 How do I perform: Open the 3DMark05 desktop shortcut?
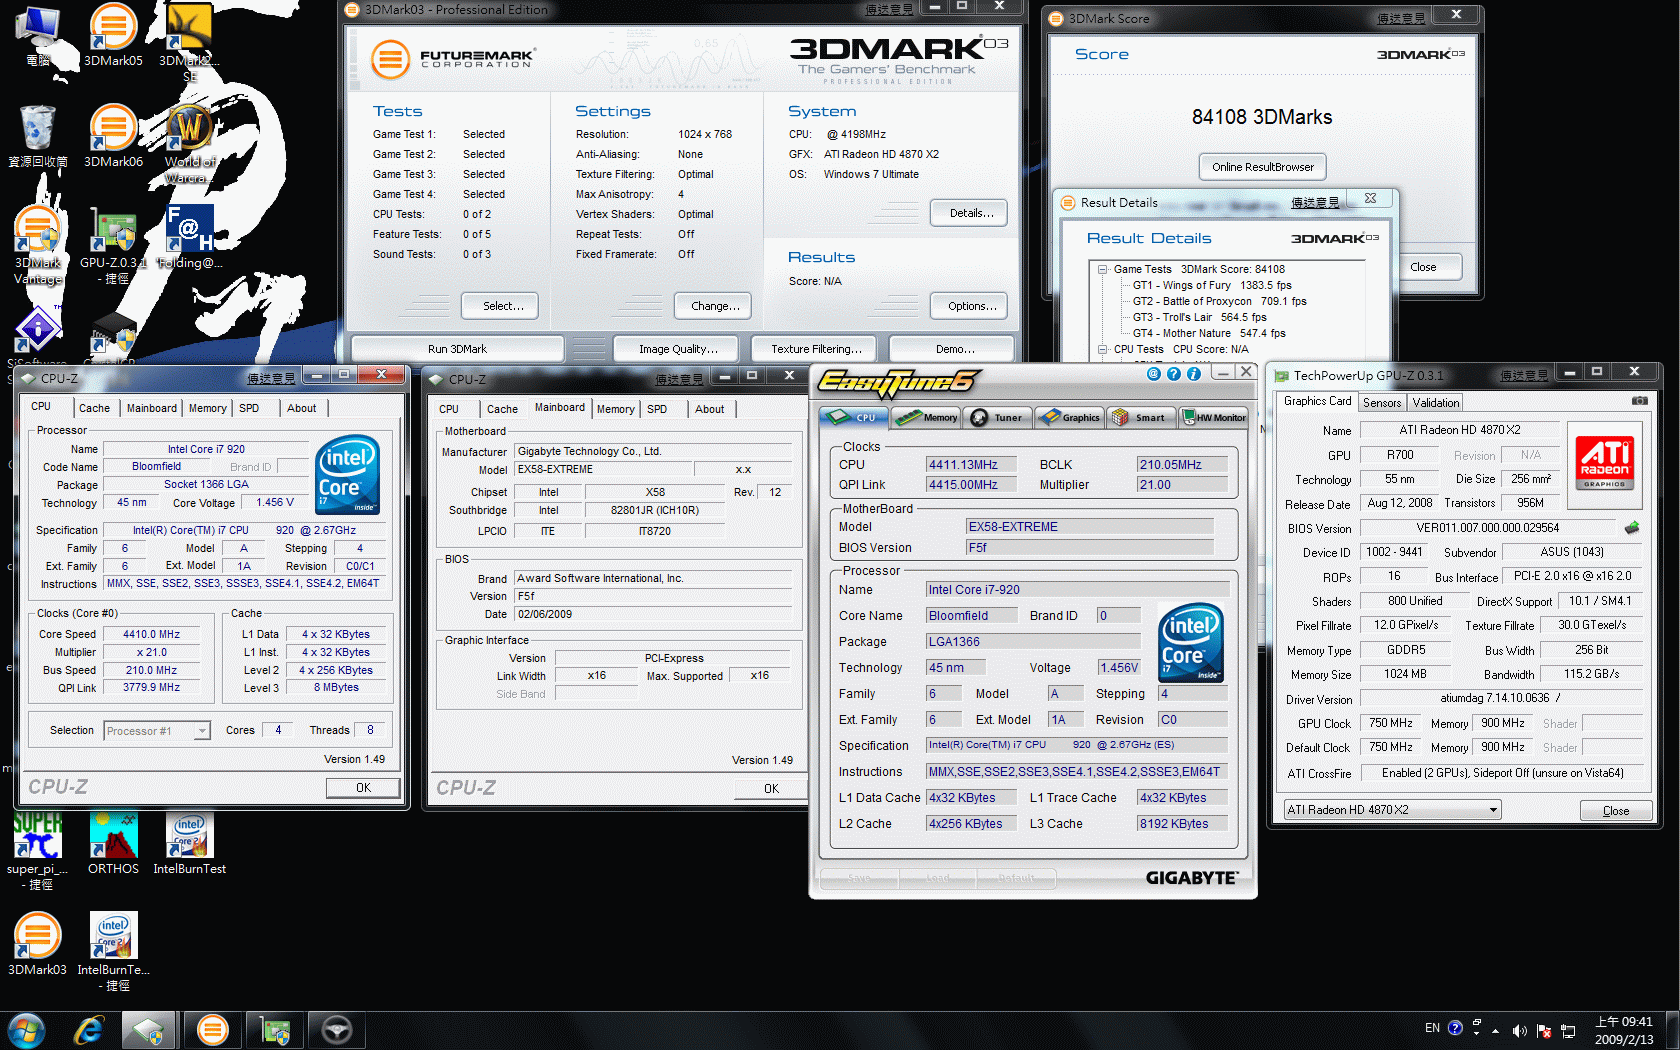point(113,35)
